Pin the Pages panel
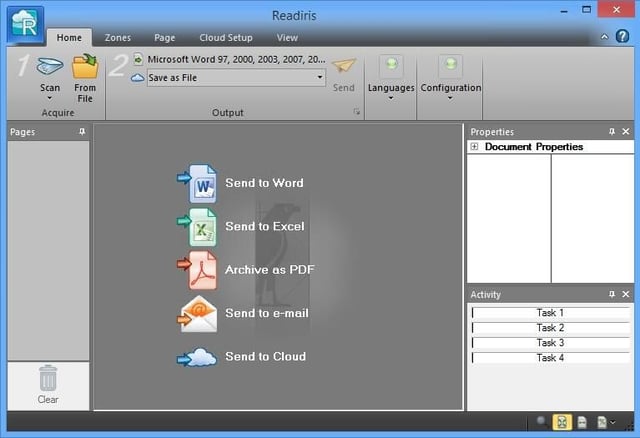 tap(82, 131)
